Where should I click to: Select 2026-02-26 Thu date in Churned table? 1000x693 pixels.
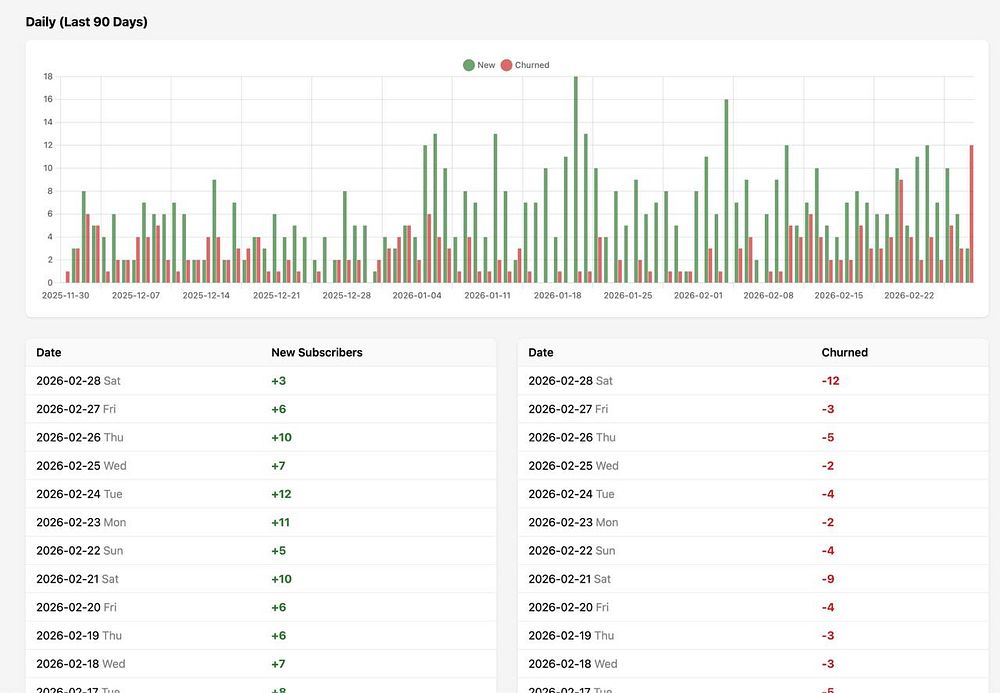572,437
